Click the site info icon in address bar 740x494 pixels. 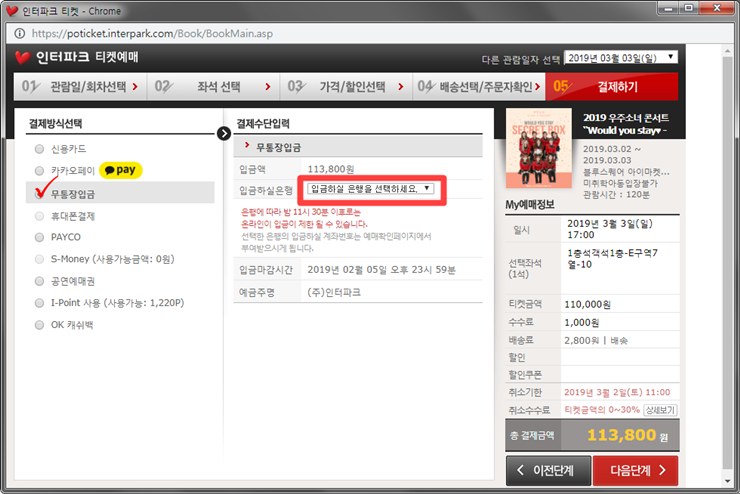(x=20, y=33)
